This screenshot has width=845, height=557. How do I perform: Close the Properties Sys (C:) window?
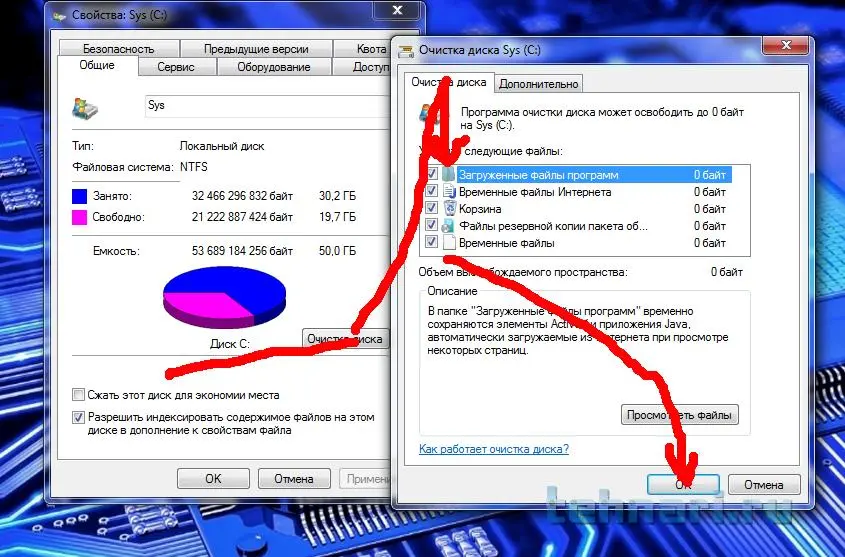click(397, 10)
